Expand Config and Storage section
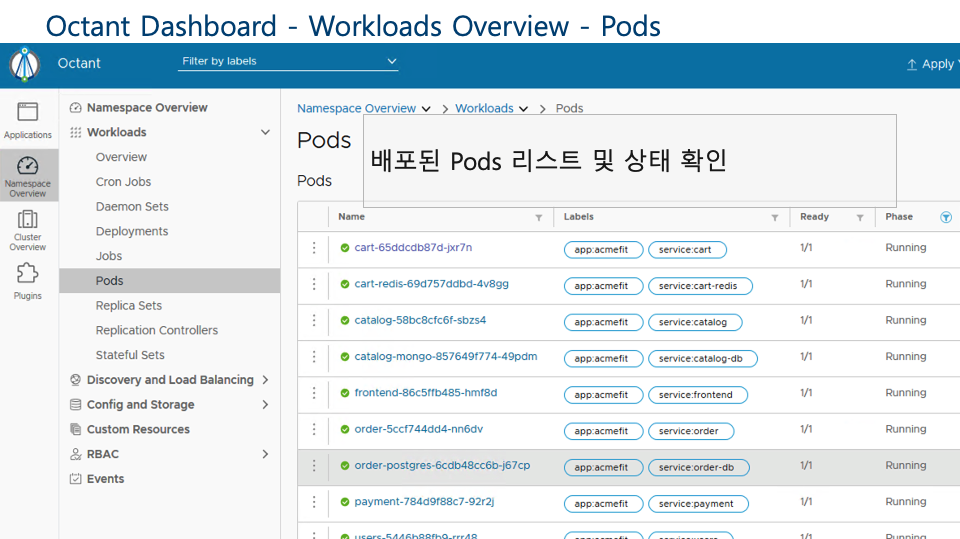 tap(265, 404)
